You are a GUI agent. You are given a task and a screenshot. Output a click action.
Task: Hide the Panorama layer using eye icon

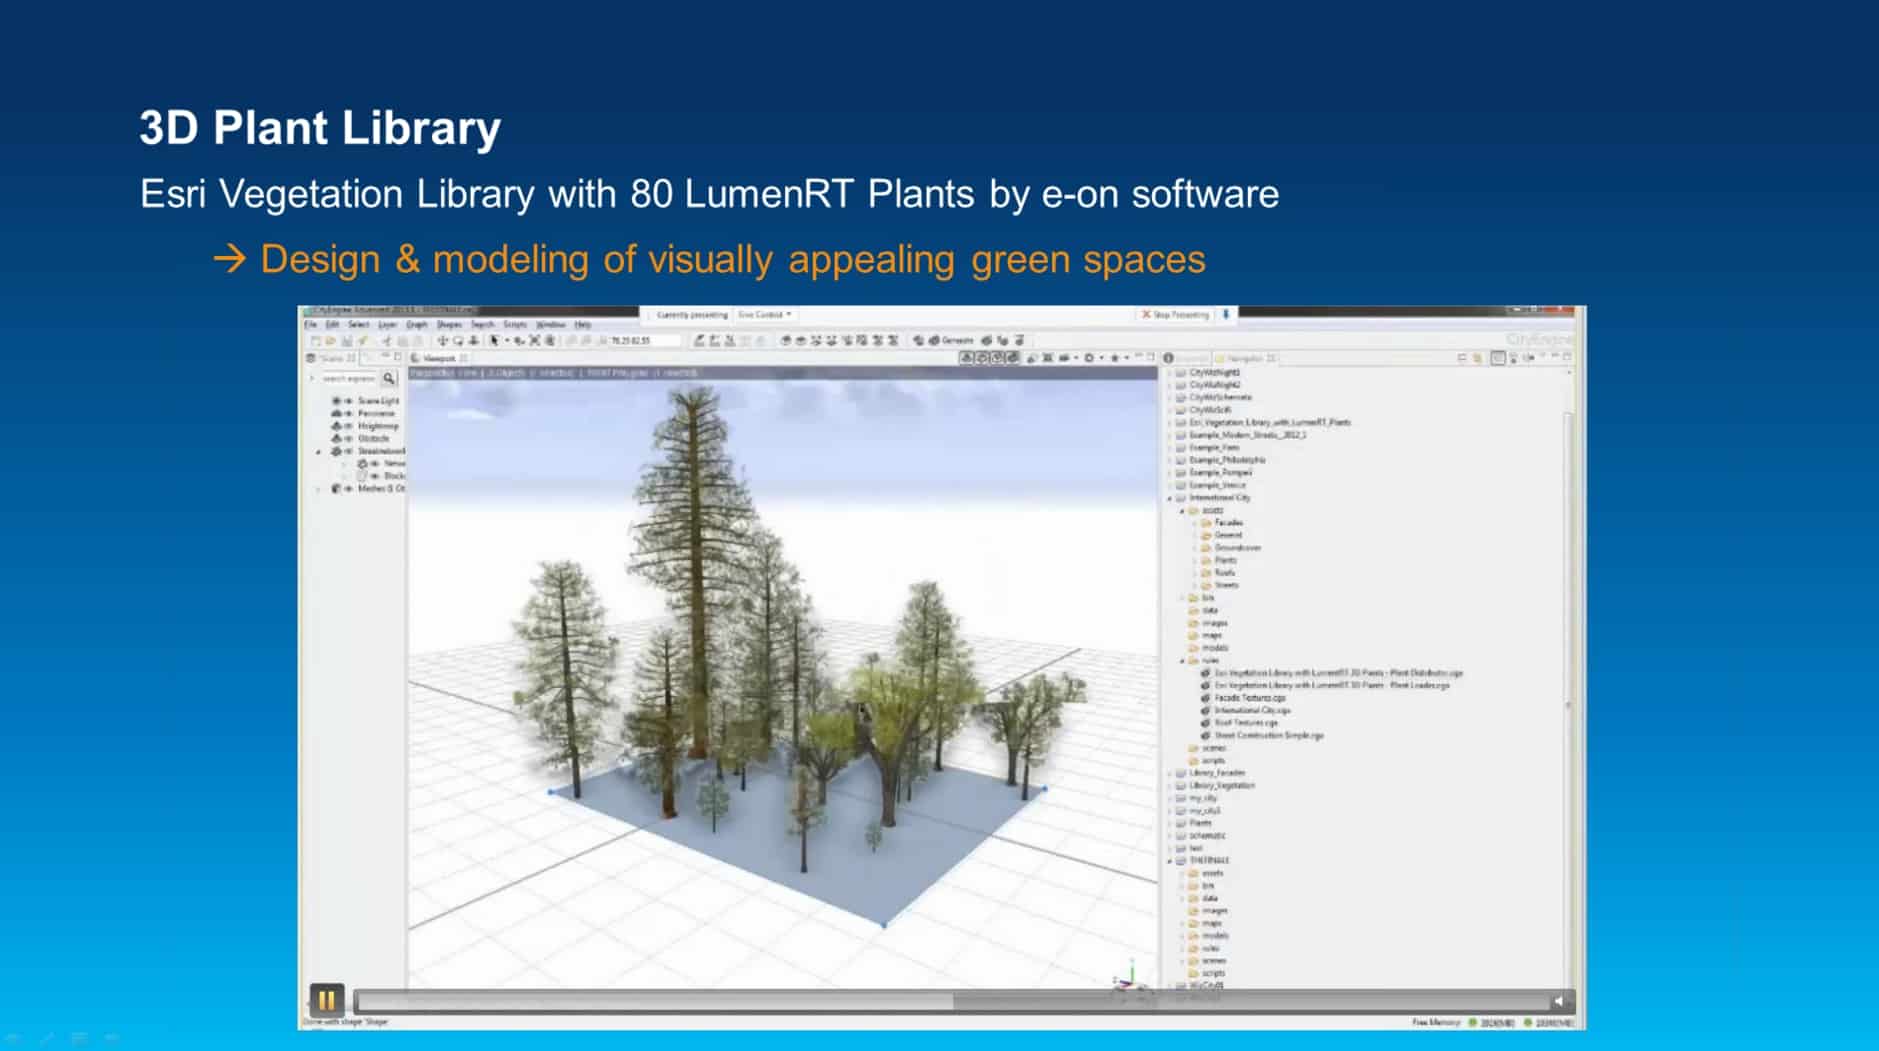(347, 413)
